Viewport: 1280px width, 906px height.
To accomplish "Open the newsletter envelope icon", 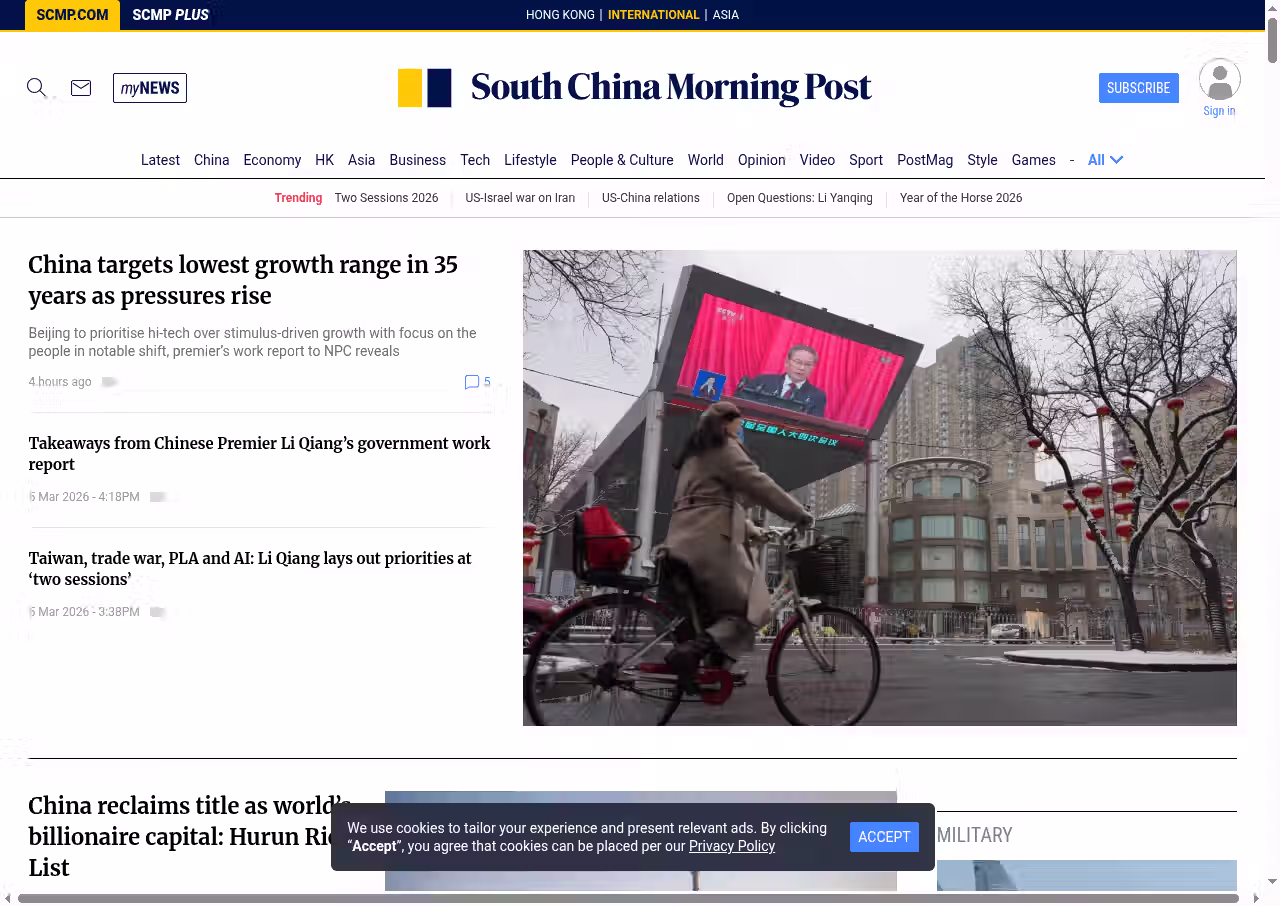I will pos(81,88).
